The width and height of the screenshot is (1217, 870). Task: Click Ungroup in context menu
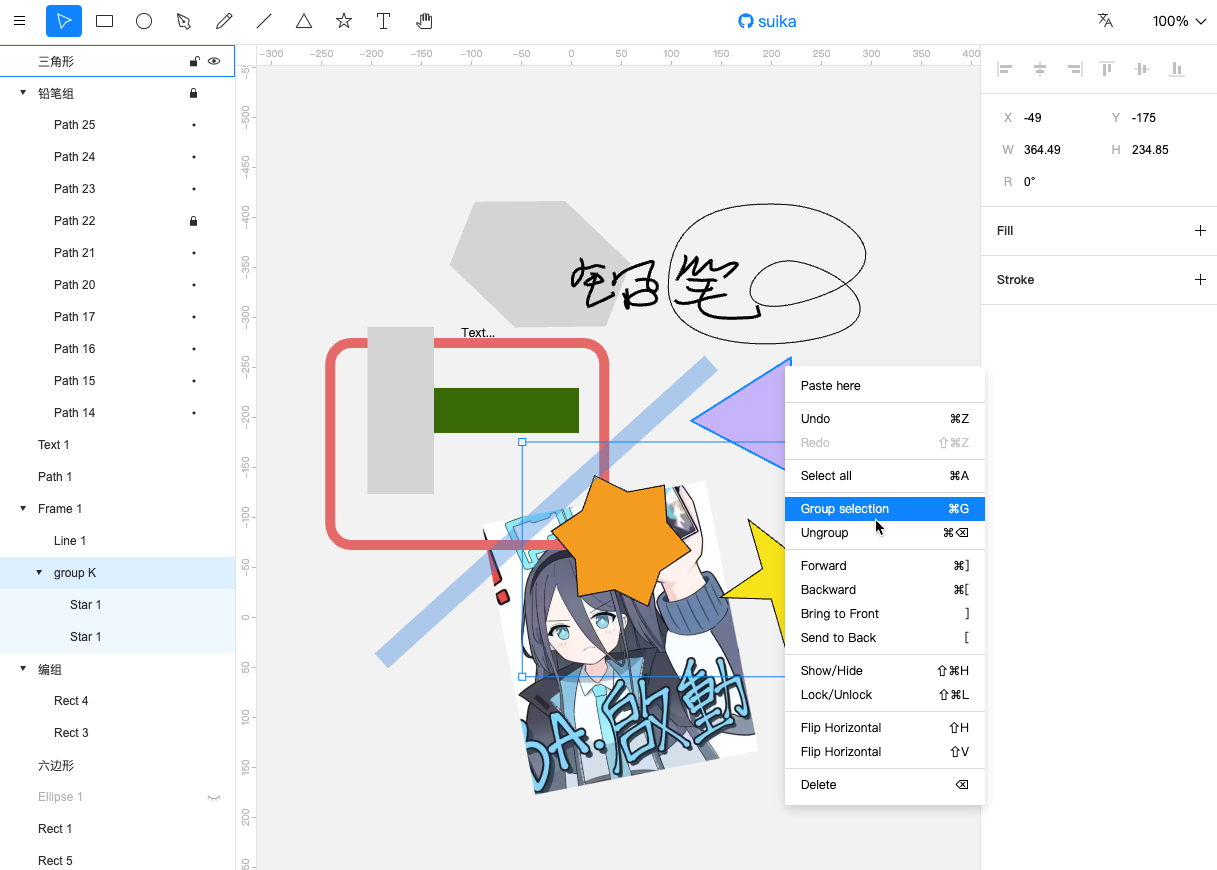click(x=885, y=533)
